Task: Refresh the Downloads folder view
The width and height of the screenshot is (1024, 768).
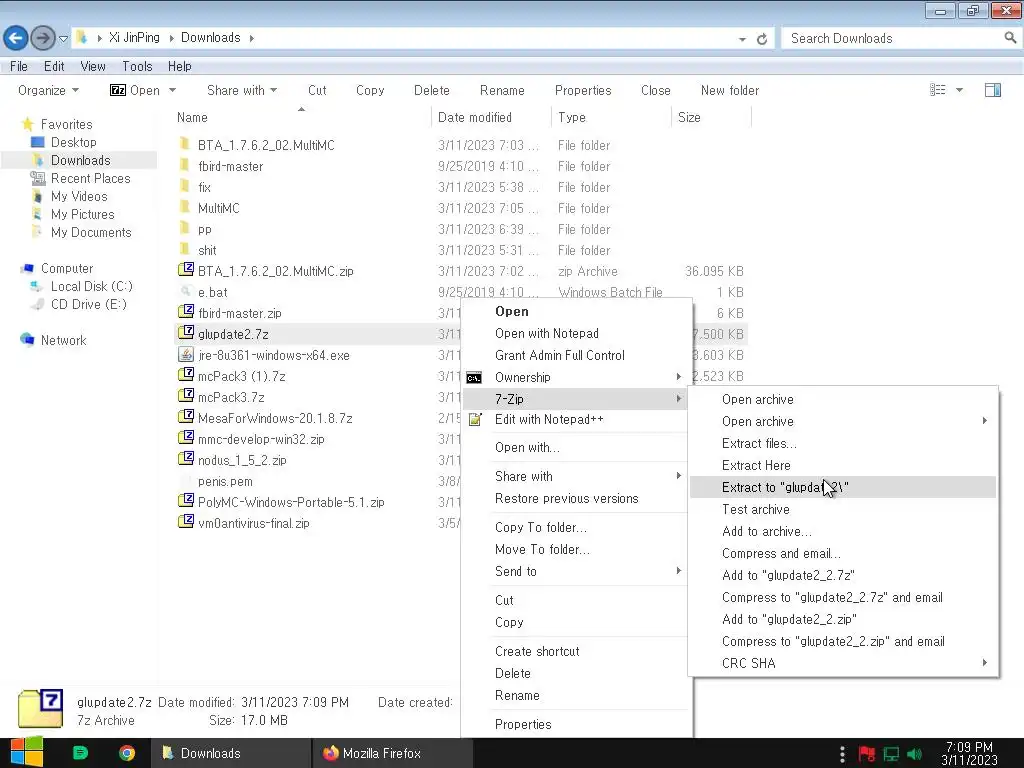Action: (x=761, y=39)
